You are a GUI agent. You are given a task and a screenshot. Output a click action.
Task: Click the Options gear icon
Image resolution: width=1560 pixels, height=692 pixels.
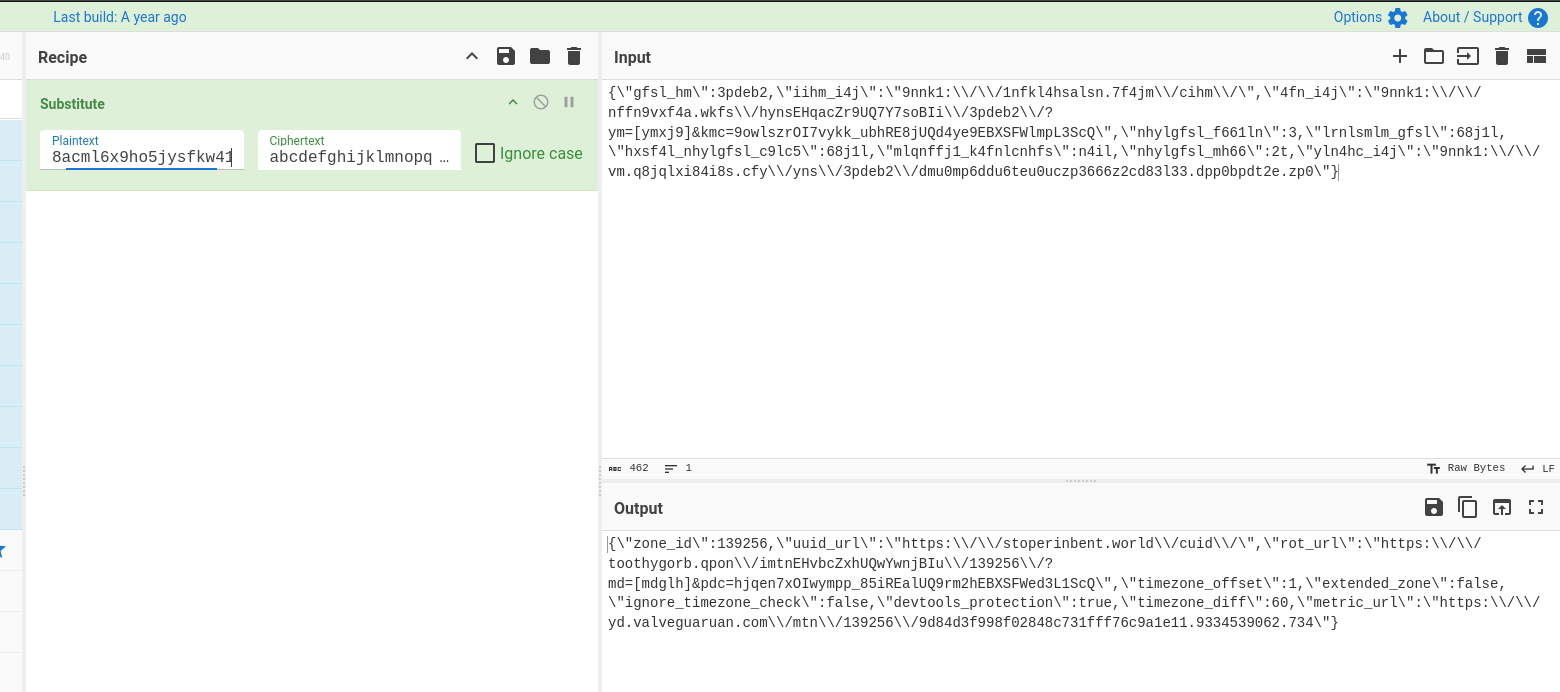pyautogui.click(x=1398, y=18)
